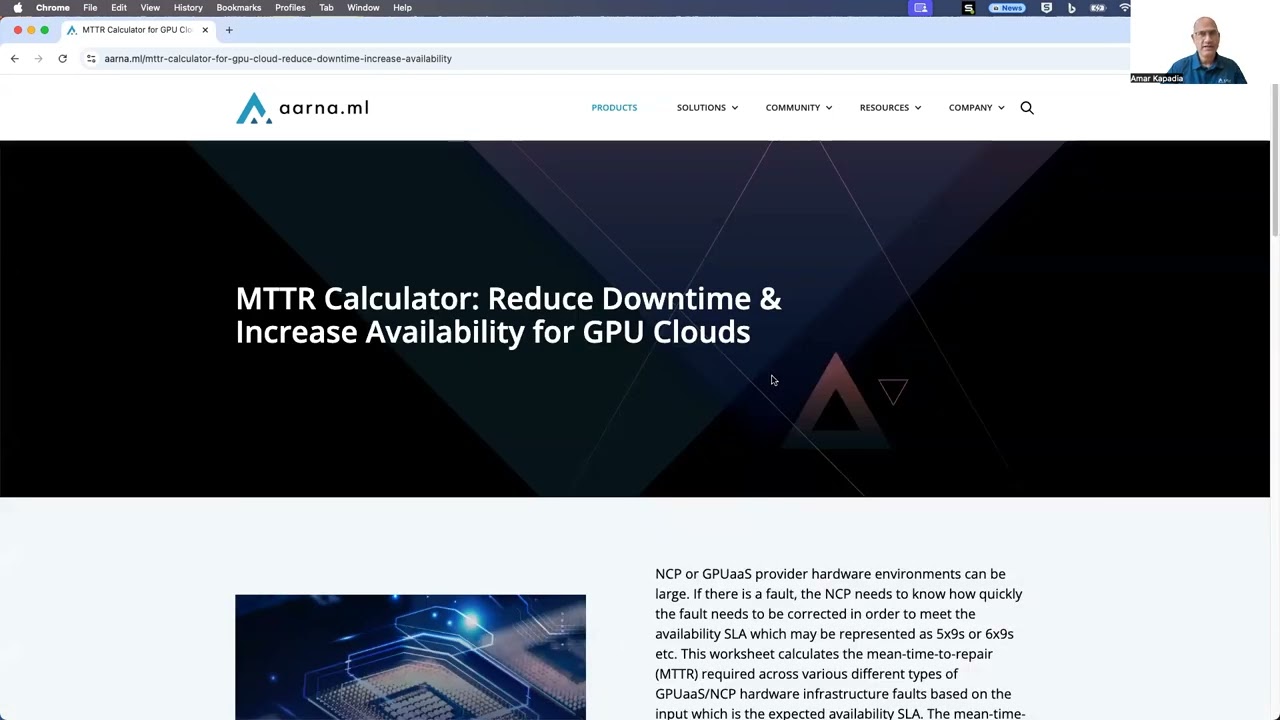Expand the SOLUTIONS dropdown chevron
1280x720 pixels.
[735, 108]
